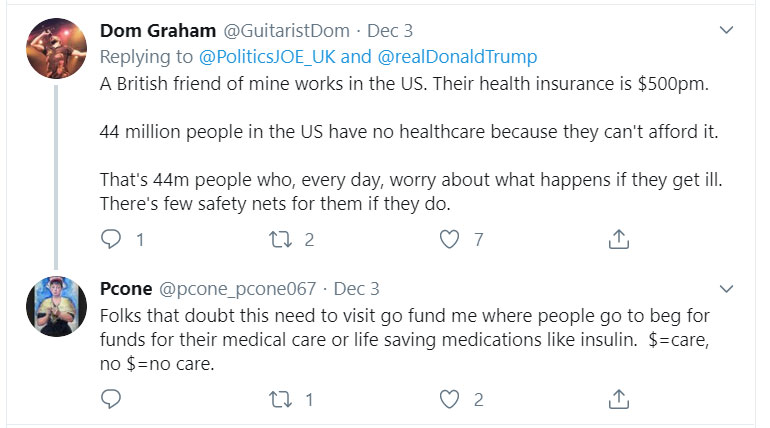
Task: Reply to Pcone's tweet
Action: click(112, 399)
